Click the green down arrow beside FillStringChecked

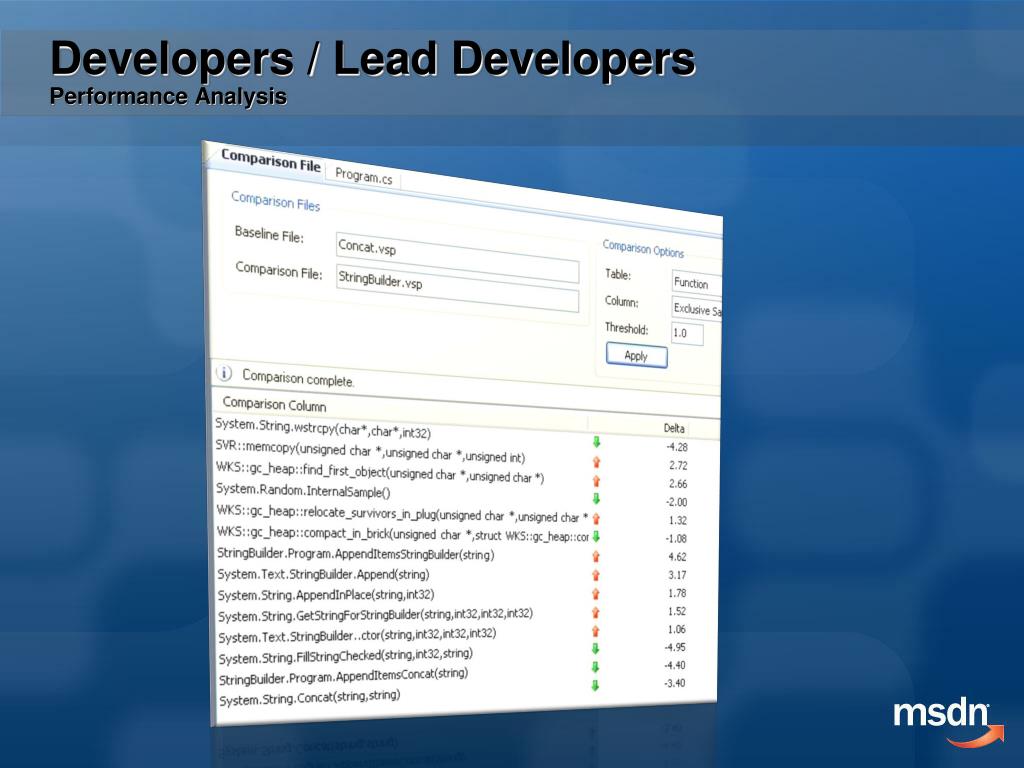pyautogui.click(x=596, y=648)
